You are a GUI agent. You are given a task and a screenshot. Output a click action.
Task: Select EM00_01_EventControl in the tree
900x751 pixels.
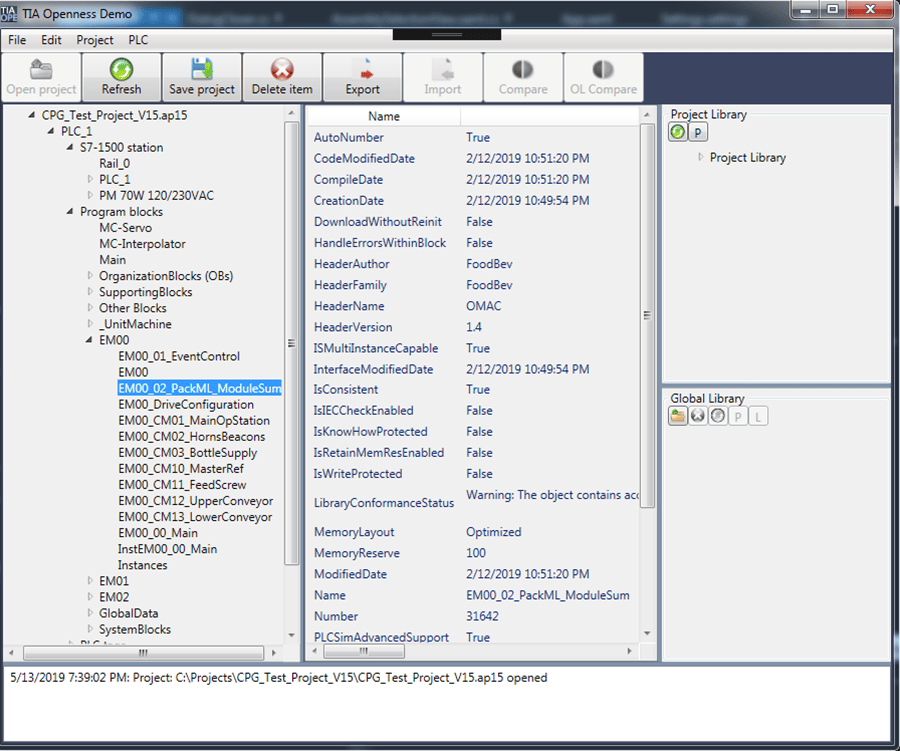tap(179, 356)
